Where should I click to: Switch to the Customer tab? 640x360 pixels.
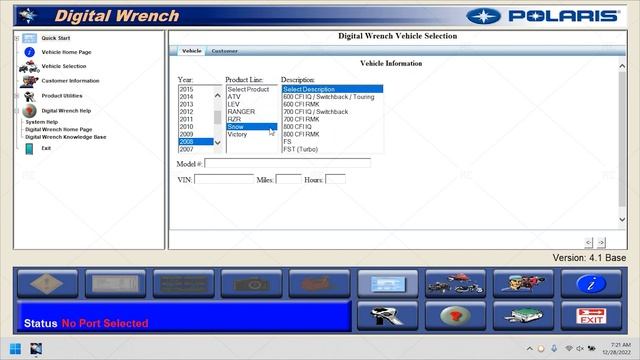[224, 51]
